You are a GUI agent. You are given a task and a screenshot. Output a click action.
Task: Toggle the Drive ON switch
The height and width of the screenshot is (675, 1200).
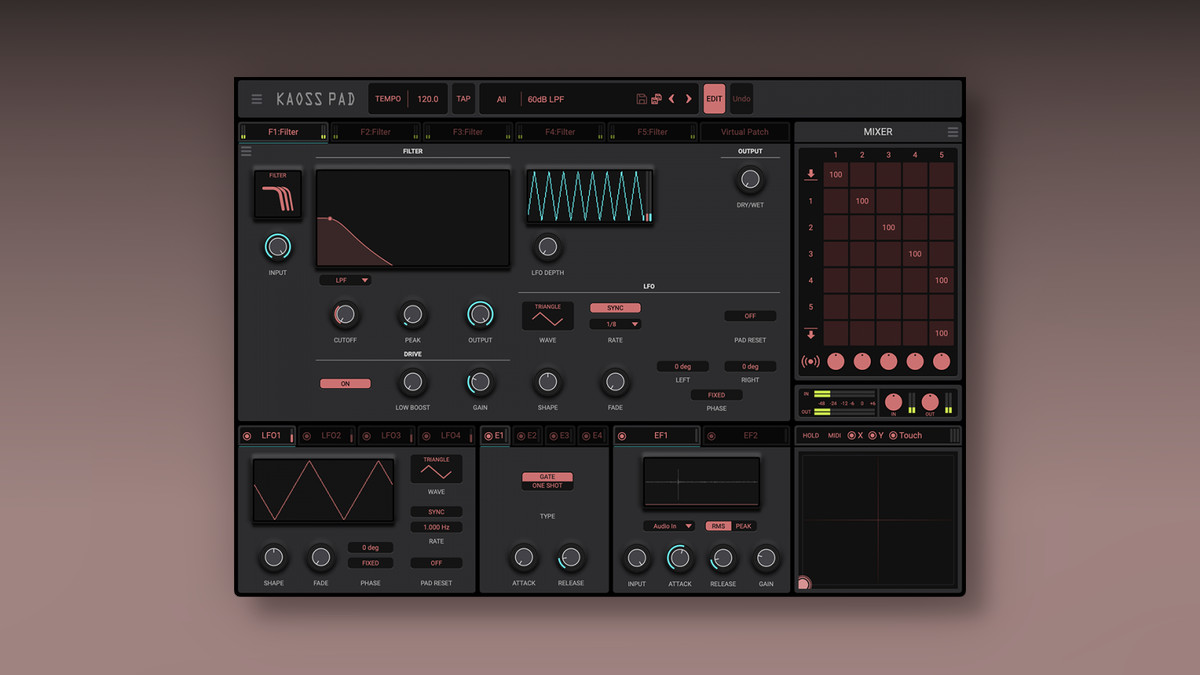point(345,383)
